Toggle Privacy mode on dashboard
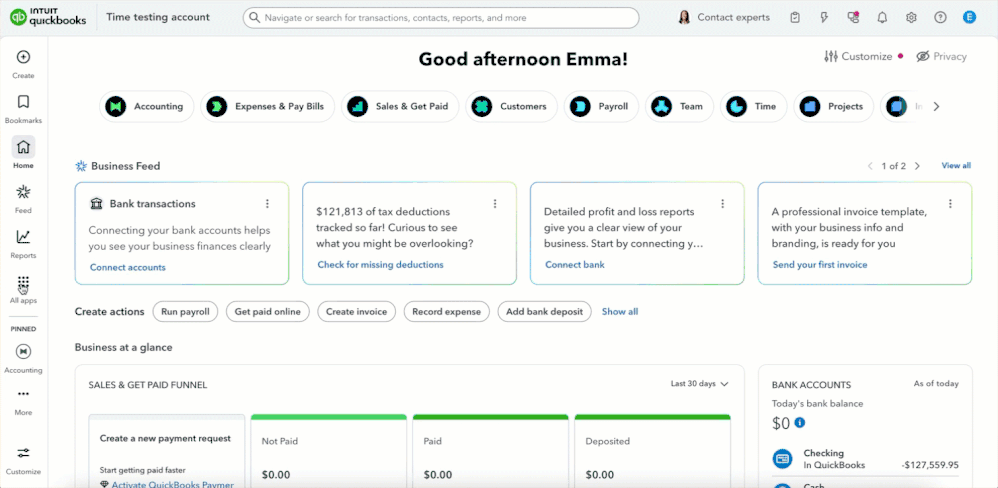The width and height of the screenshot is (998, 488). tap(941, 57)
